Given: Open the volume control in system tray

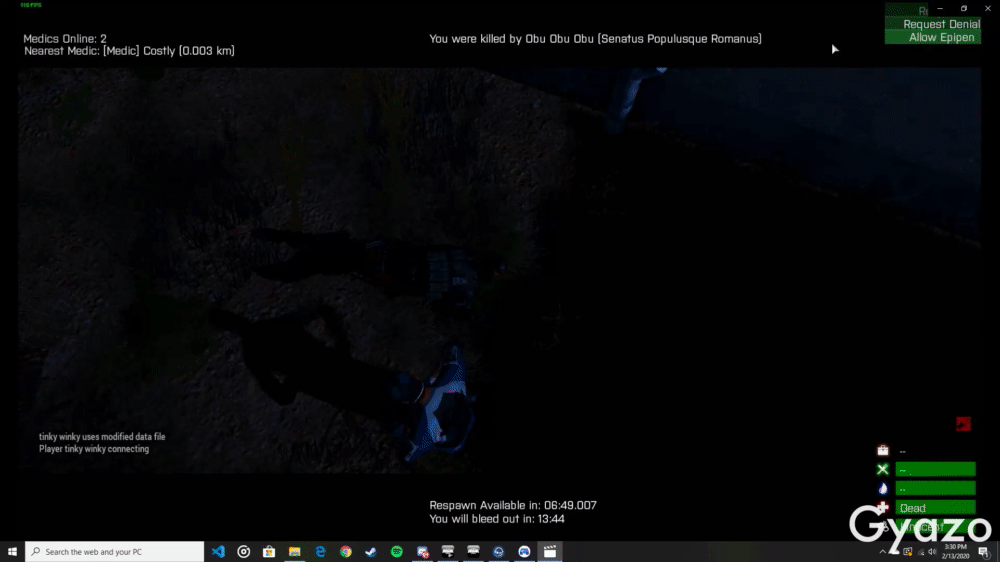Looking at the screenshot, I should tap(932, 552).
